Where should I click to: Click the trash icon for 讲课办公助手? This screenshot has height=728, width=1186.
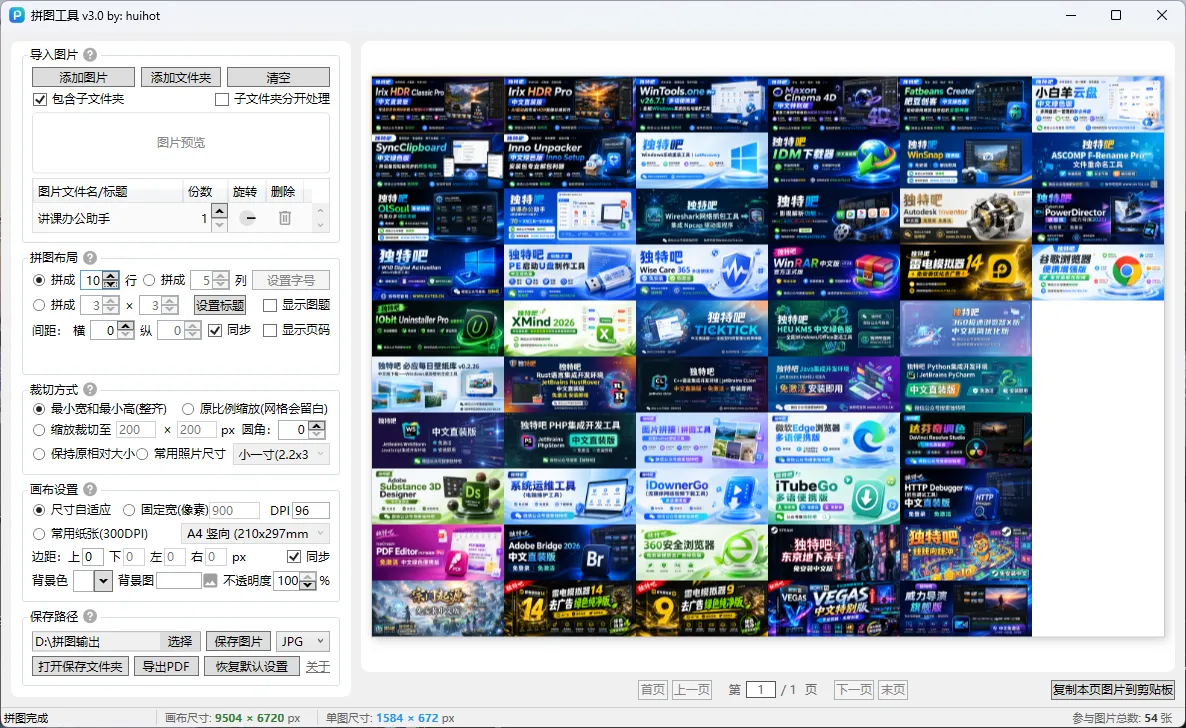click(x=285, y=218)
